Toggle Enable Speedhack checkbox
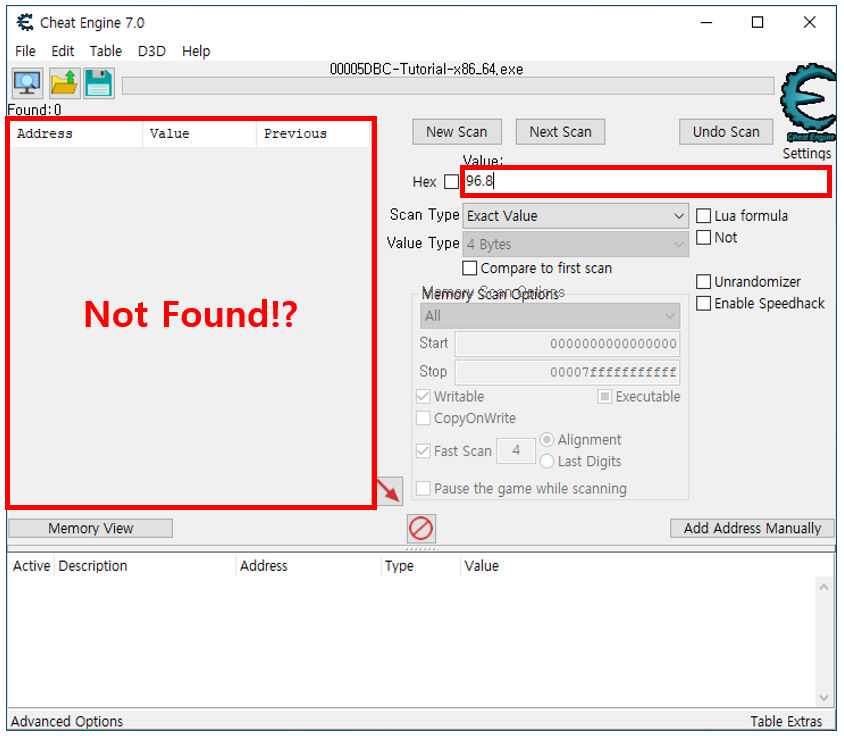This screenshot has height=736, width=844. 704,303
